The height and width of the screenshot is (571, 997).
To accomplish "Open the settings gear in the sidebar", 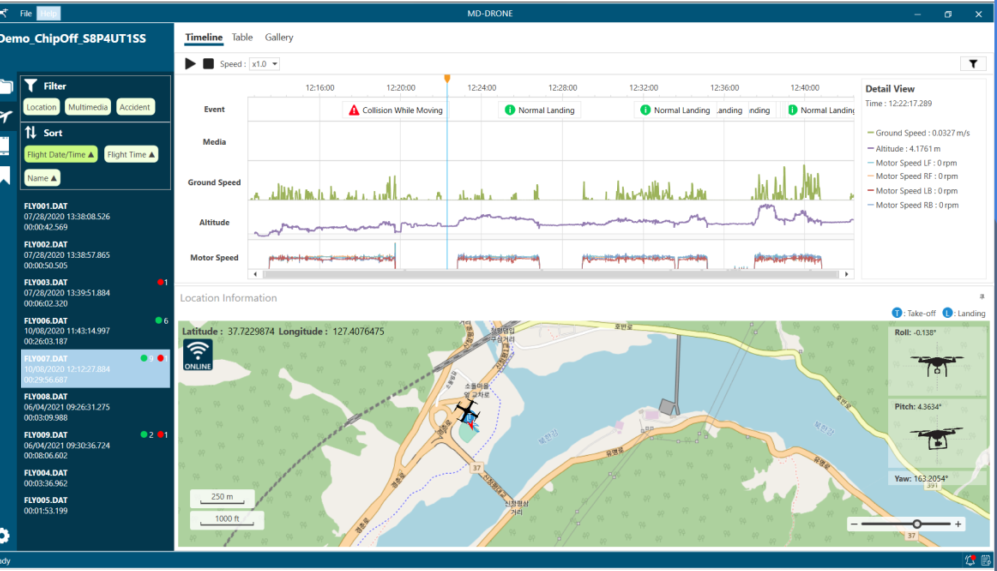I will (x=4, y=535).
